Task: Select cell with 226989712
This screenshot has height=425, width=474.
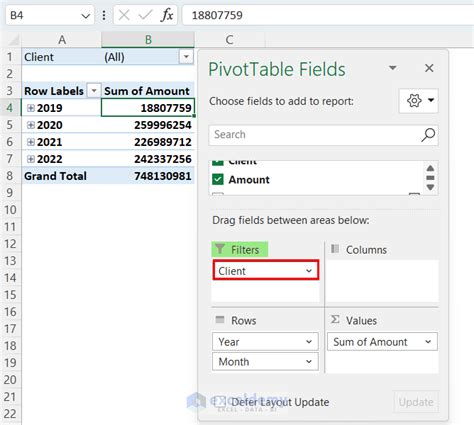Action: click(148, 142)
